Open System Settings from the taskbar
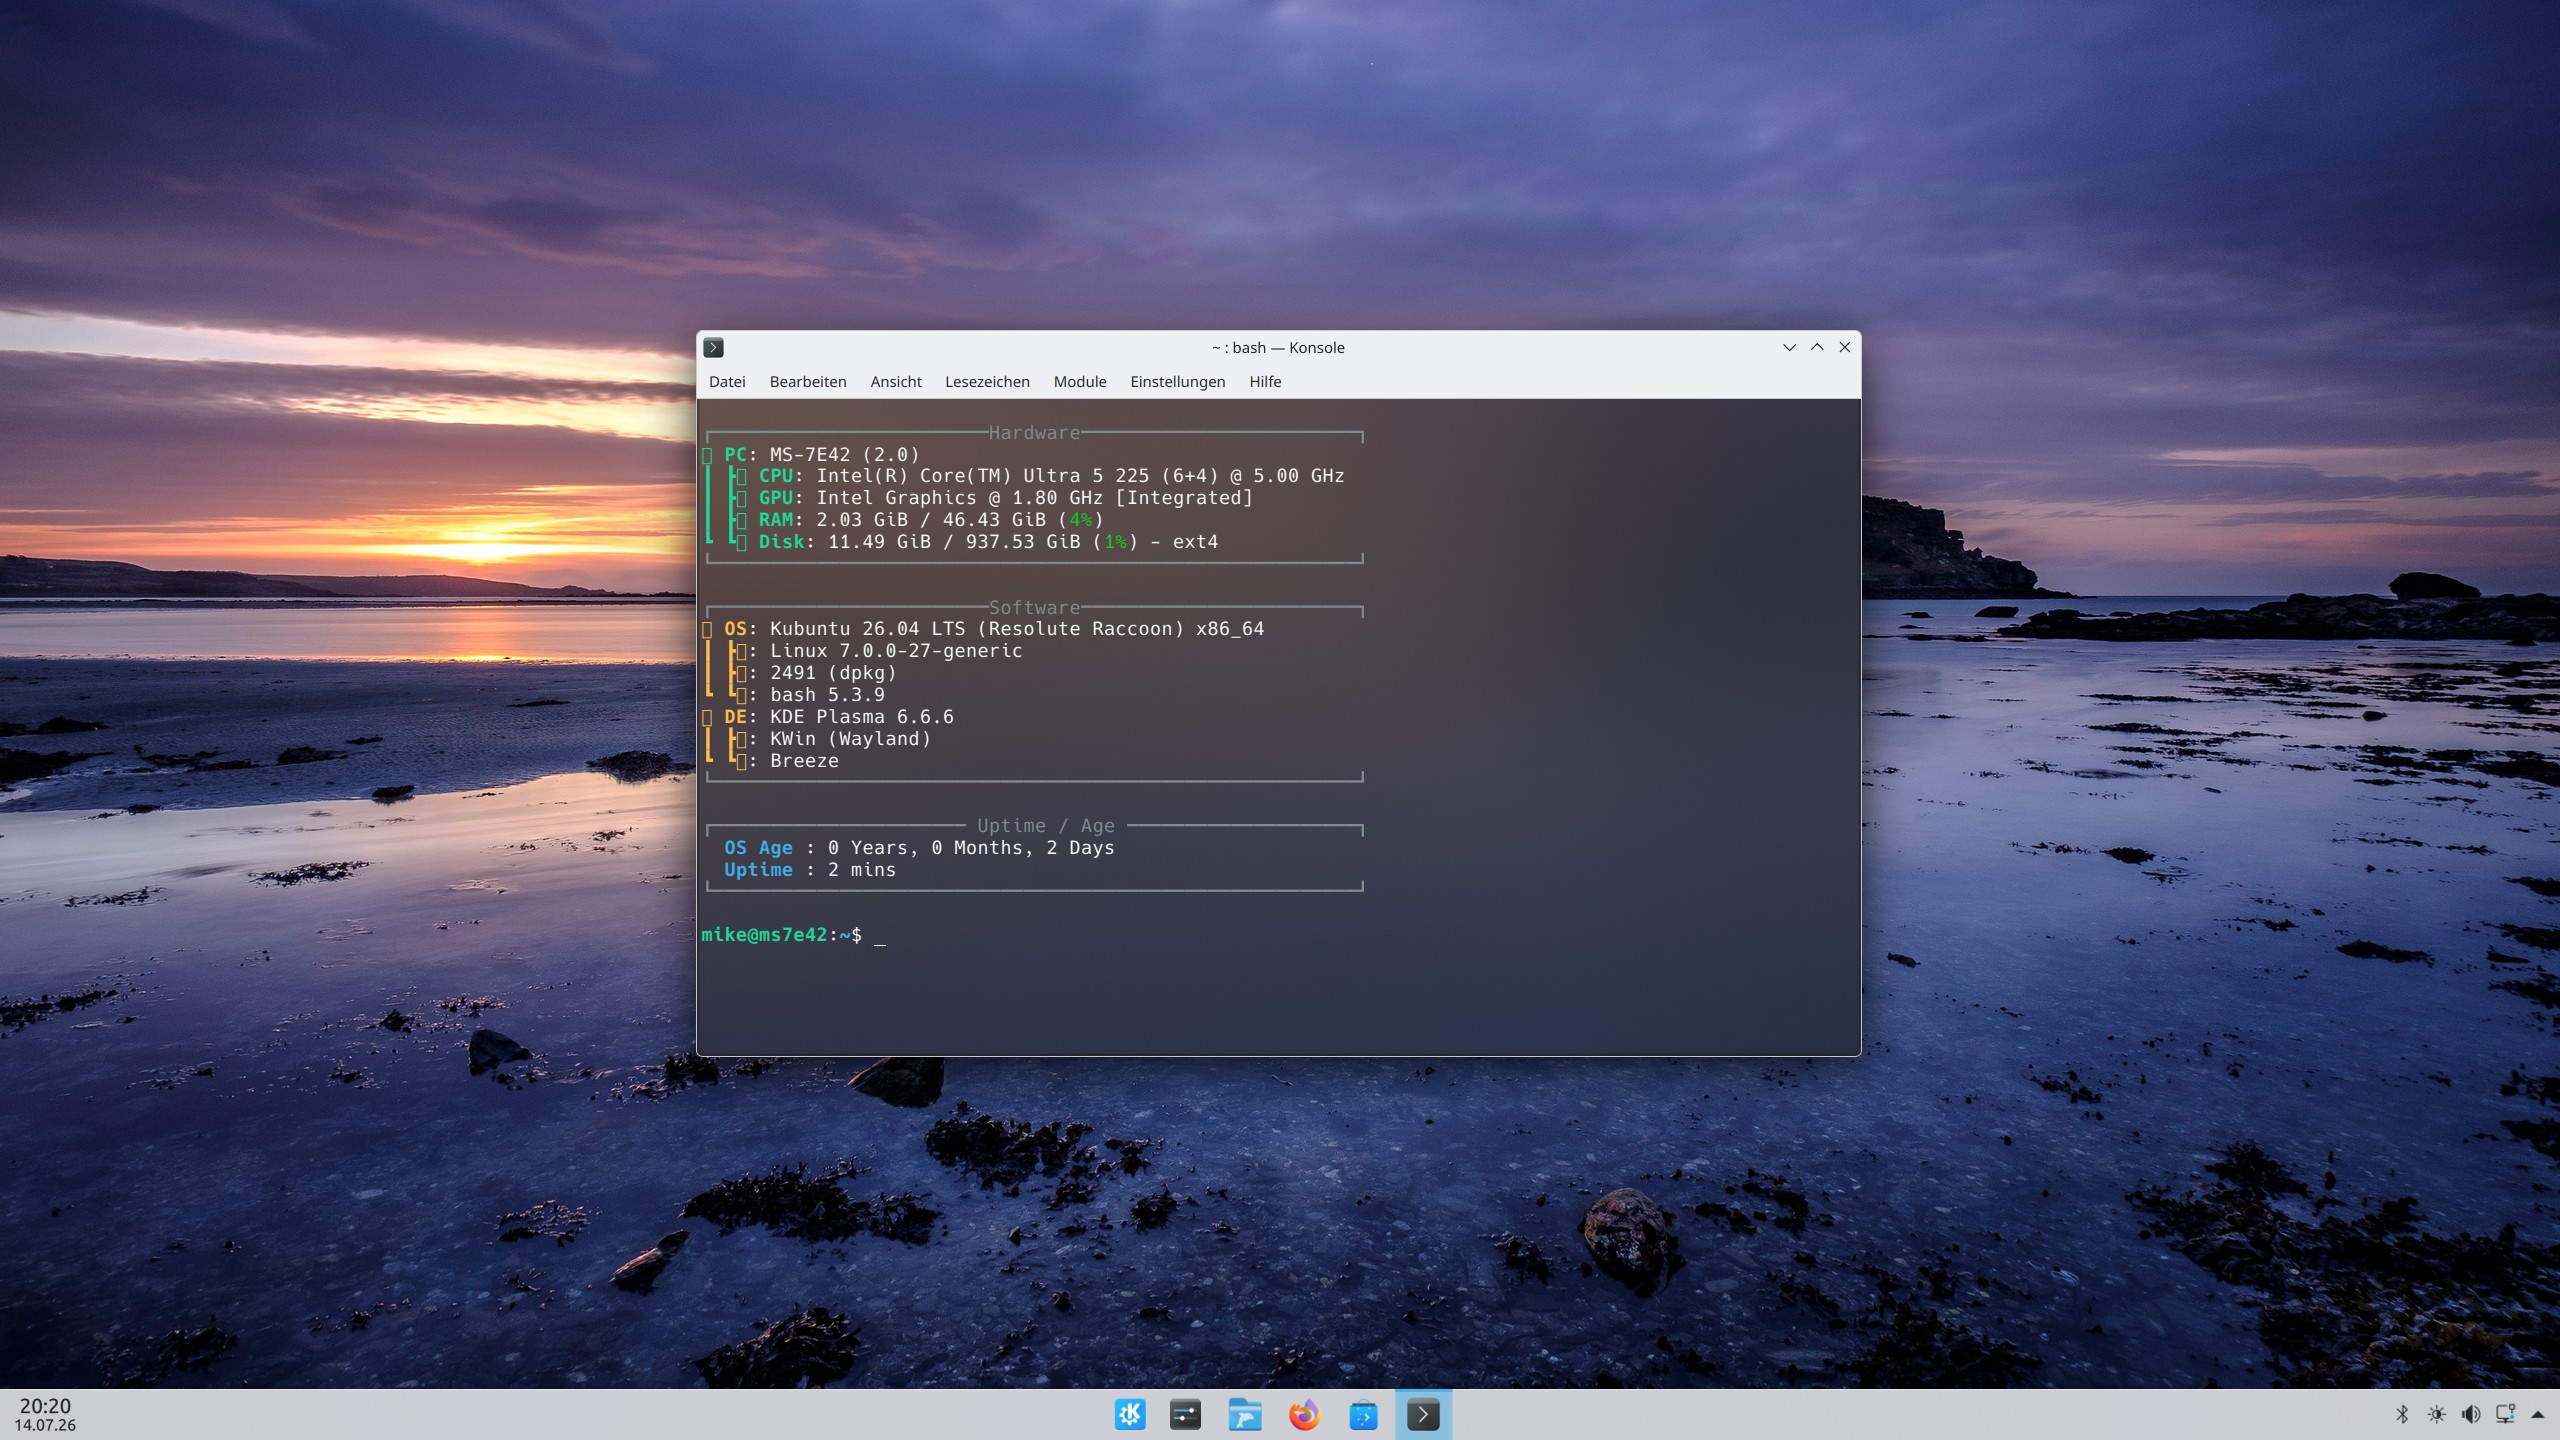The height and width of the screenshot is (1440, 2560). click(1185, 1414)
